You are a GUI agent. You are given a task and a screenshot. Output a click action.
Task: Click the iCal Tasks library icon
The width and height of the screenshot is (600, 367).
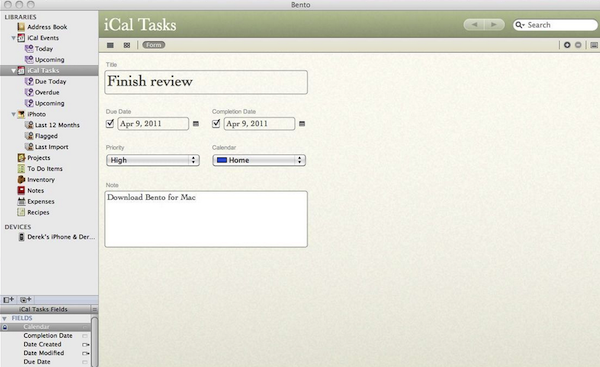21,70
